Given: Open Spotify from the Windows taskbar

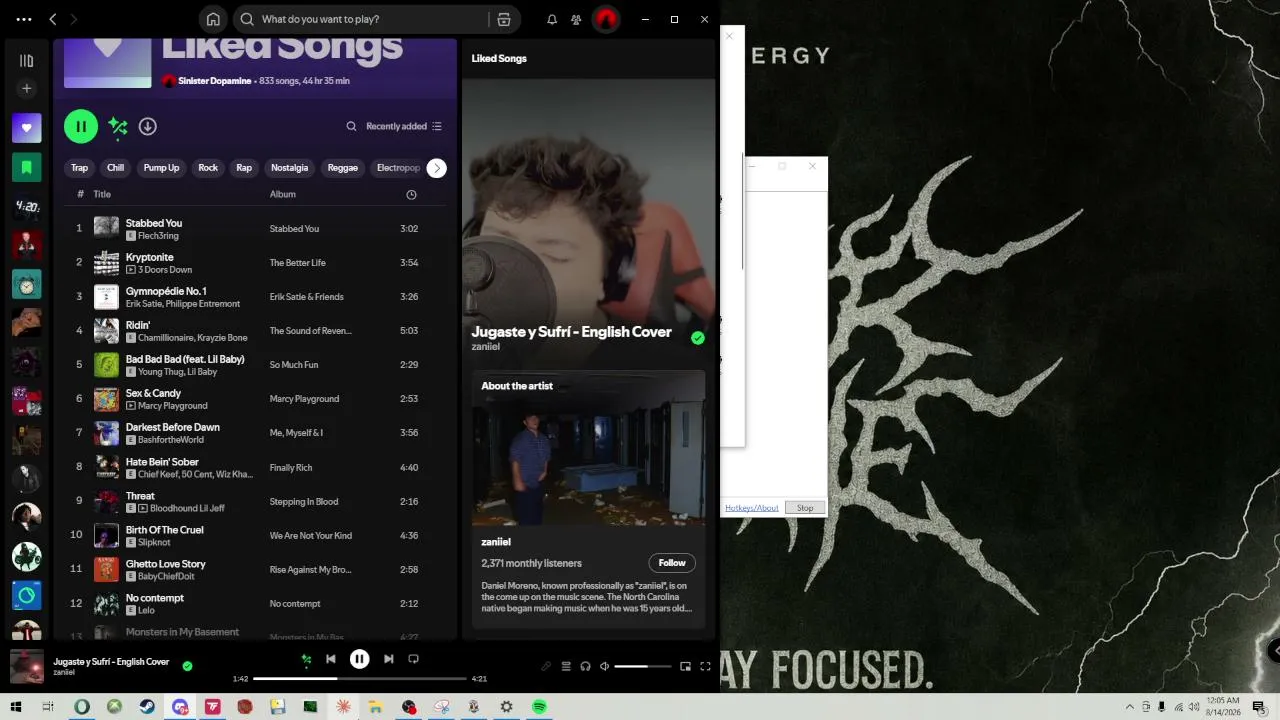Looking at the screenshot, I should [x=539, y=707].
